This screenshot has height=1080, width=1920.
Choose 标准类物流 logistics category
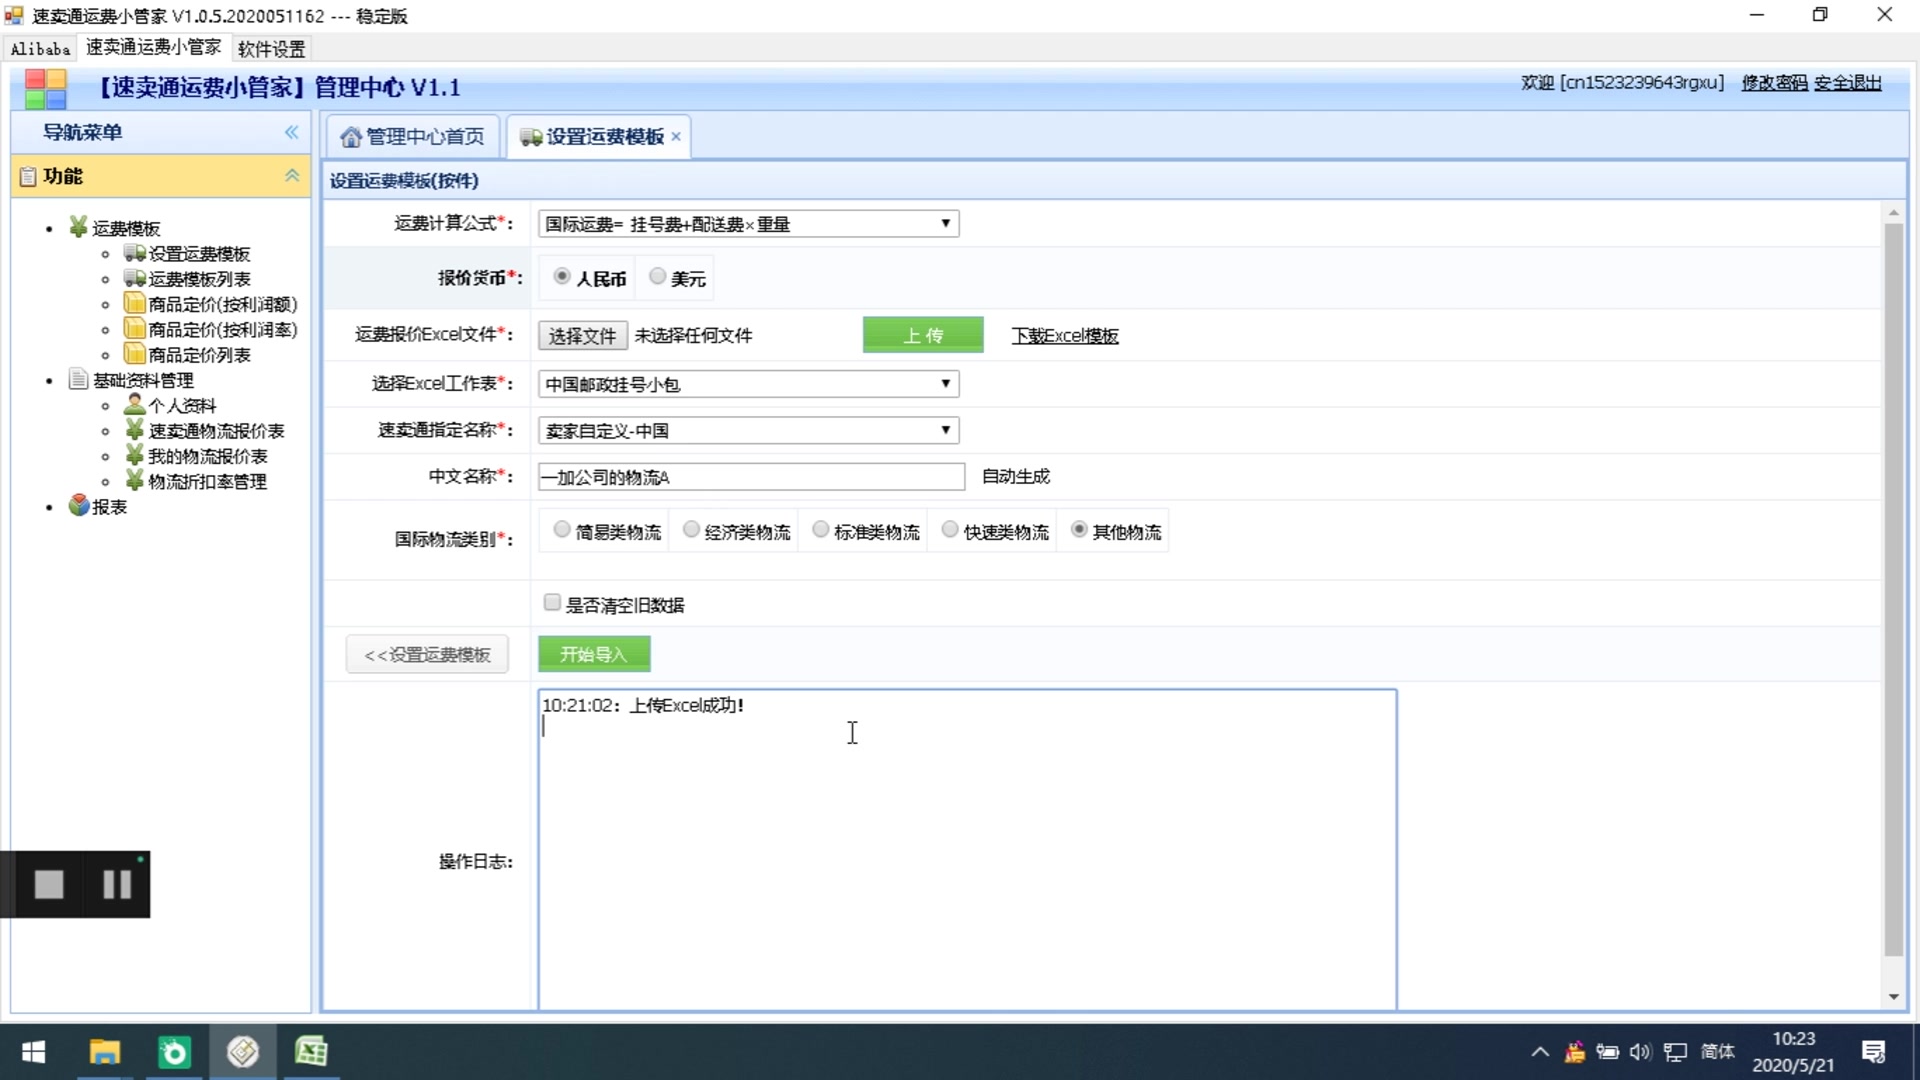point(820,529)
